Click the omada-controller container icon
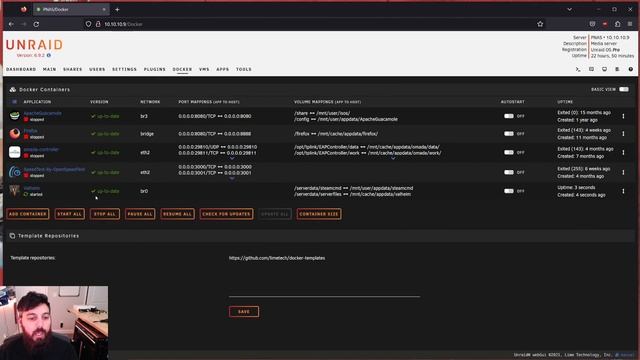Image resolution: width=640 pixels, height=360 pixels. tap(15, 152)
